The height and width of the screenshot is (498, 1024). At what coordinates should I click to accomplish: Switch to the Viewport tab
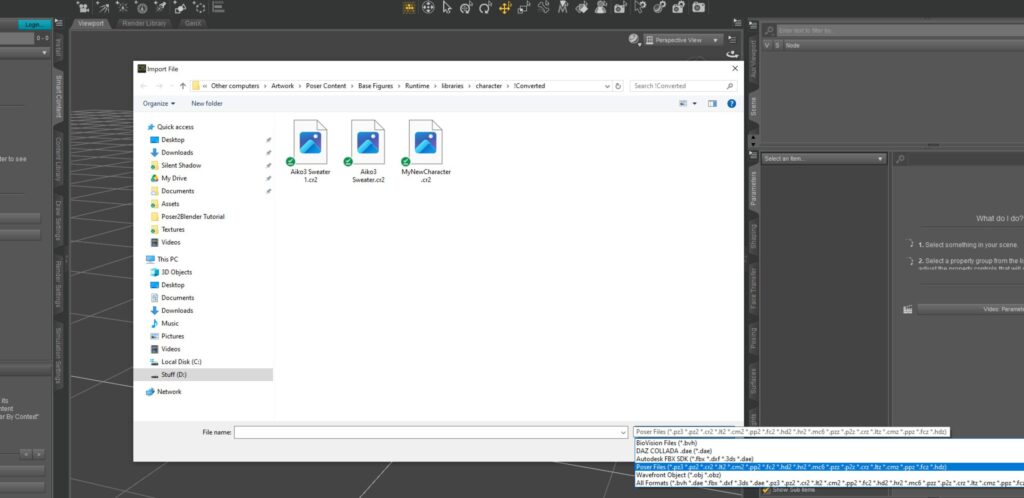pos(91,23)
